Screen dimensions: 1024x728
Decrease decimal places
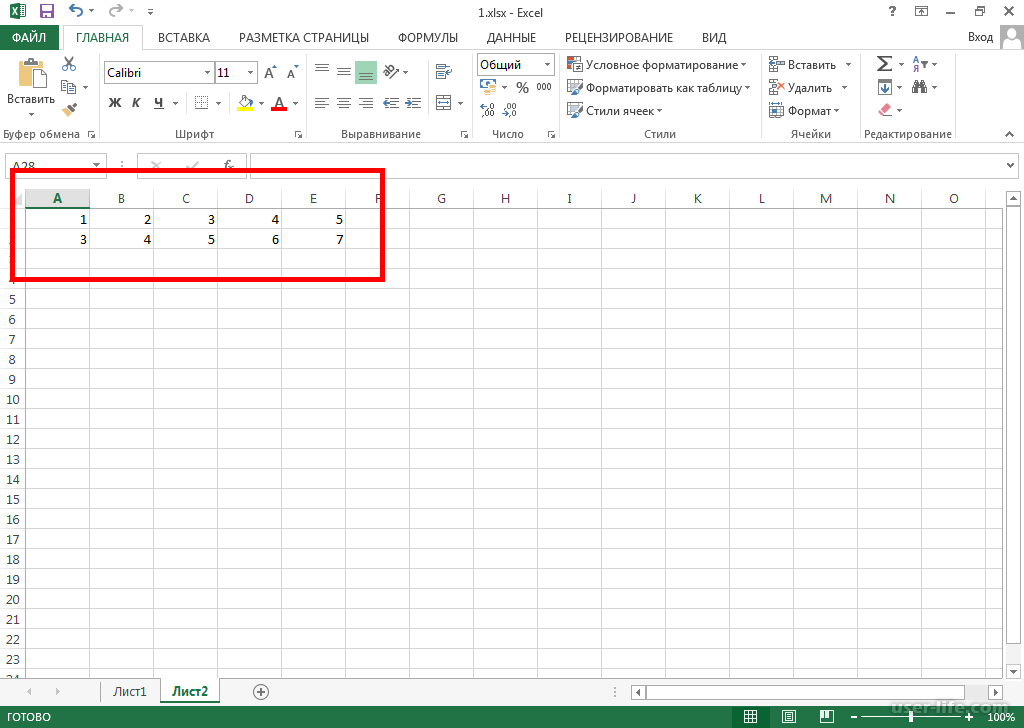click(x=509, y=110)
